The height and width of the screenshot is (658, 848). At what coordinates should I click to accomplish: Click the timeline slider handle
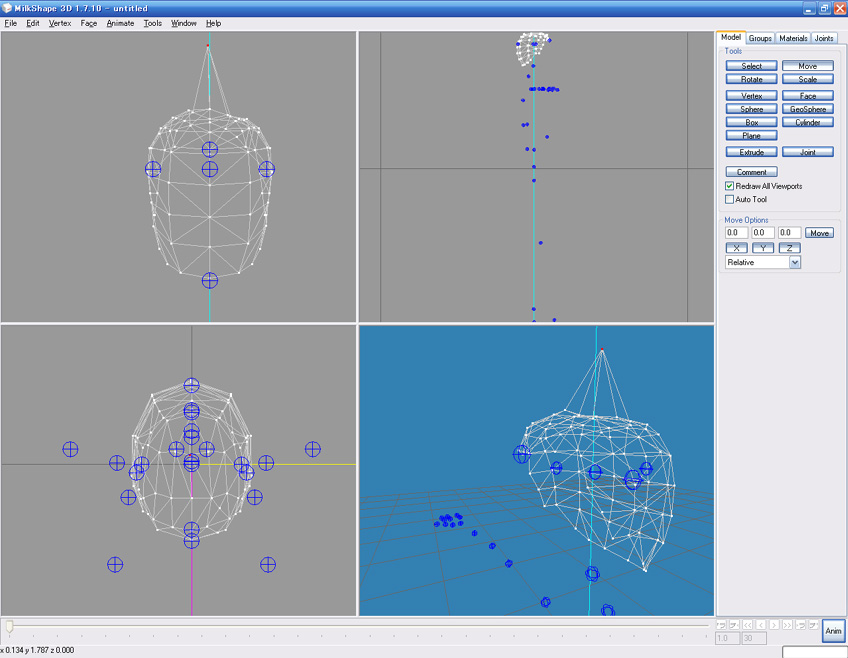(9, 626)
